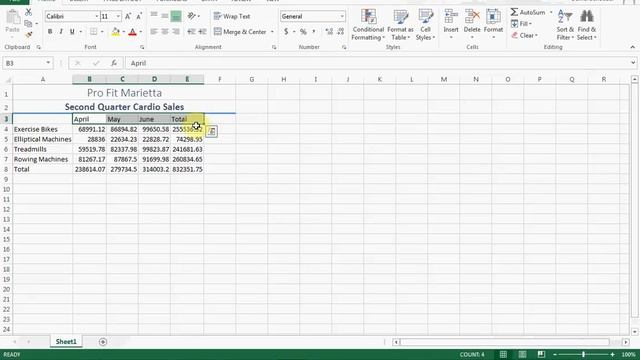Apply the yellow Fill Color

pyautogui.click(x=116, y=31)
